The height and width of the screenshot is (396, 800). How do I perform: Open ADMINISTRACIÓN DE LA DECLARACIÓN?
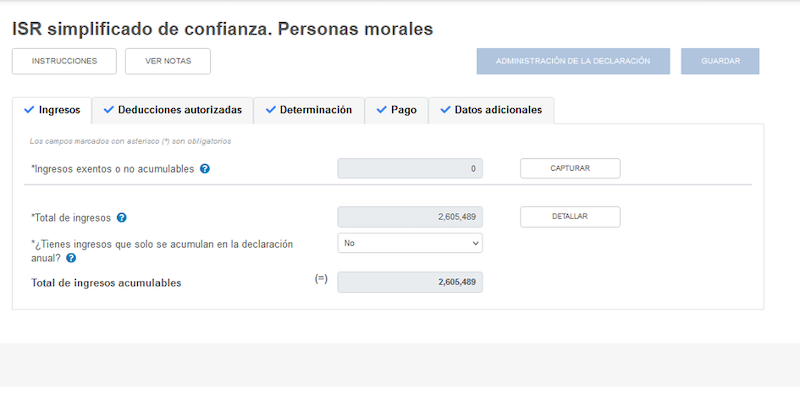coord(573,61)
